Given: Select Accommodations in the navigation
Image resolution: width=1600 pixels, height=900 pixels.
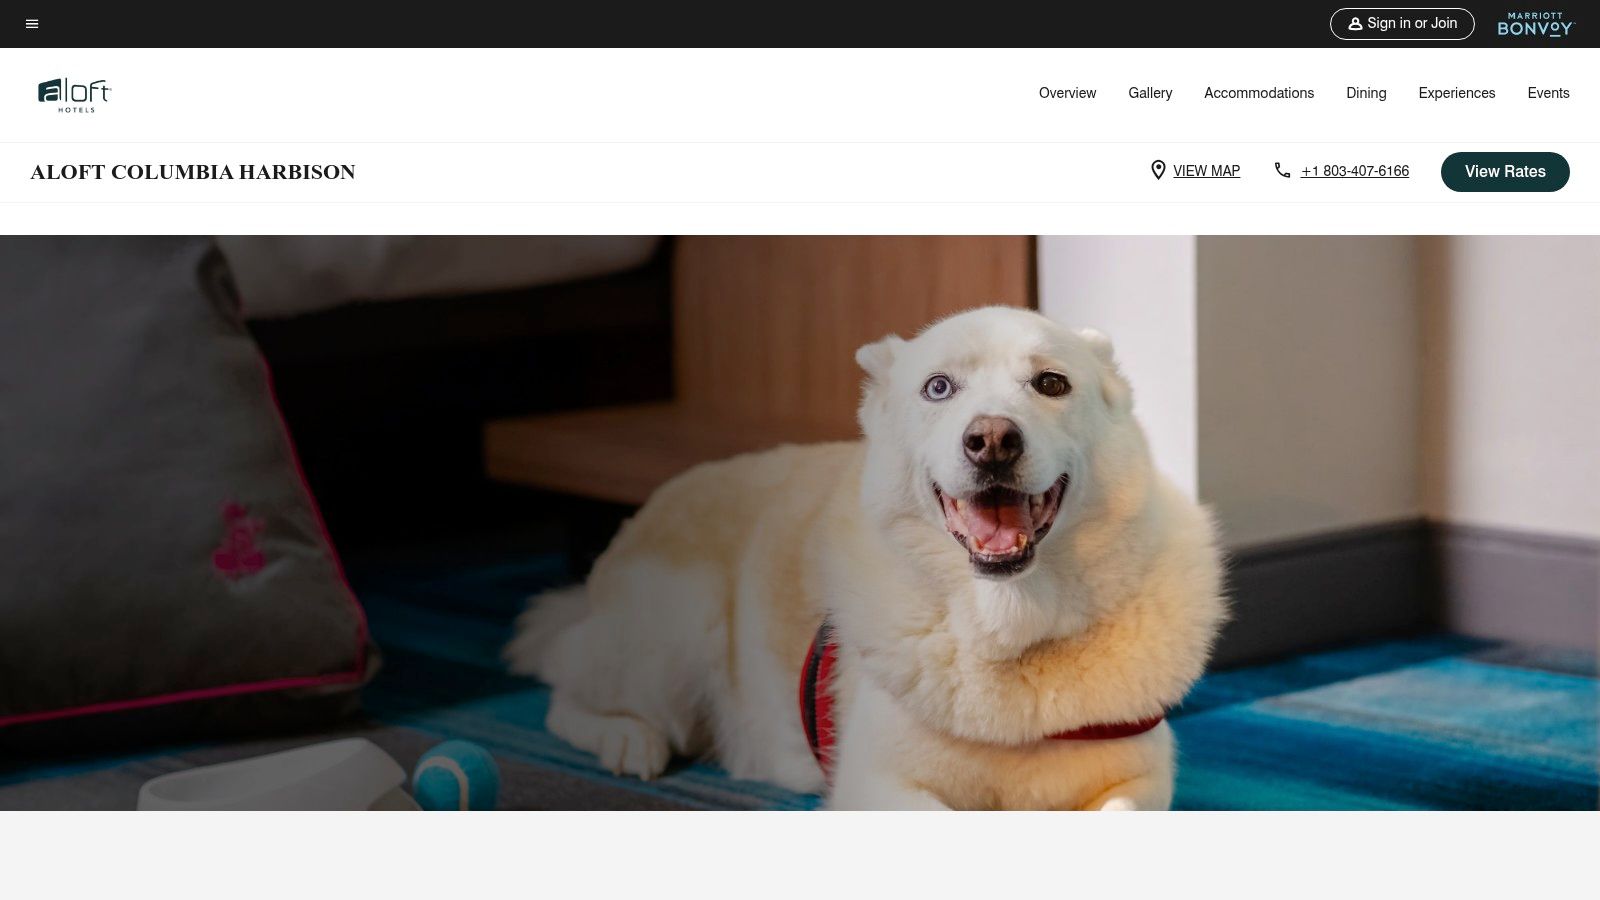Looking at the screenshot, I should [1258, 93].
